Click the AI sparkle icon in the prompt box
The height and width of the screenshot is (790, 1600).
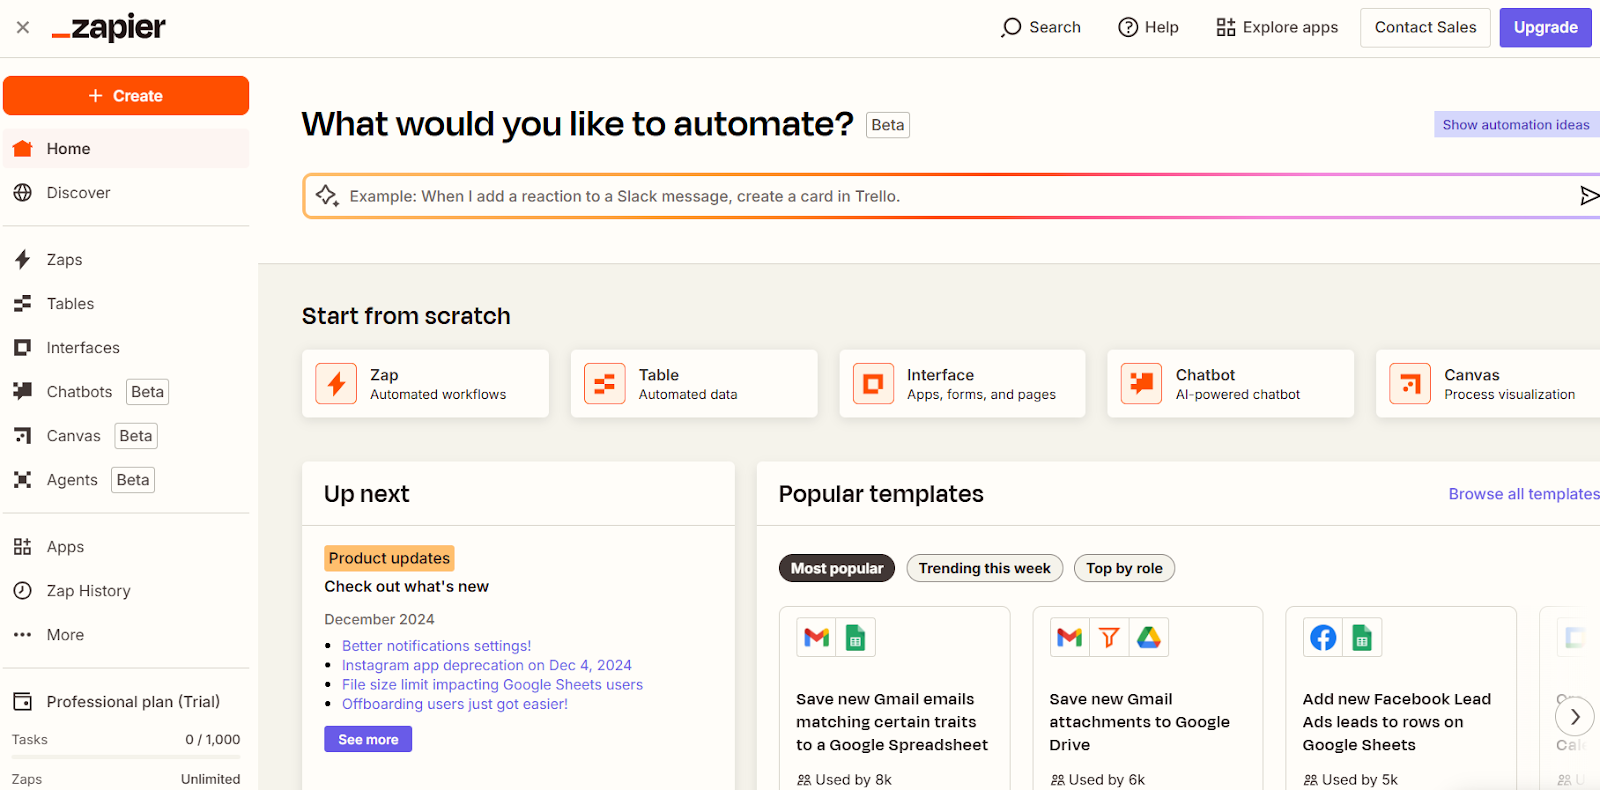pyautogui.click(x=327, y=196)
